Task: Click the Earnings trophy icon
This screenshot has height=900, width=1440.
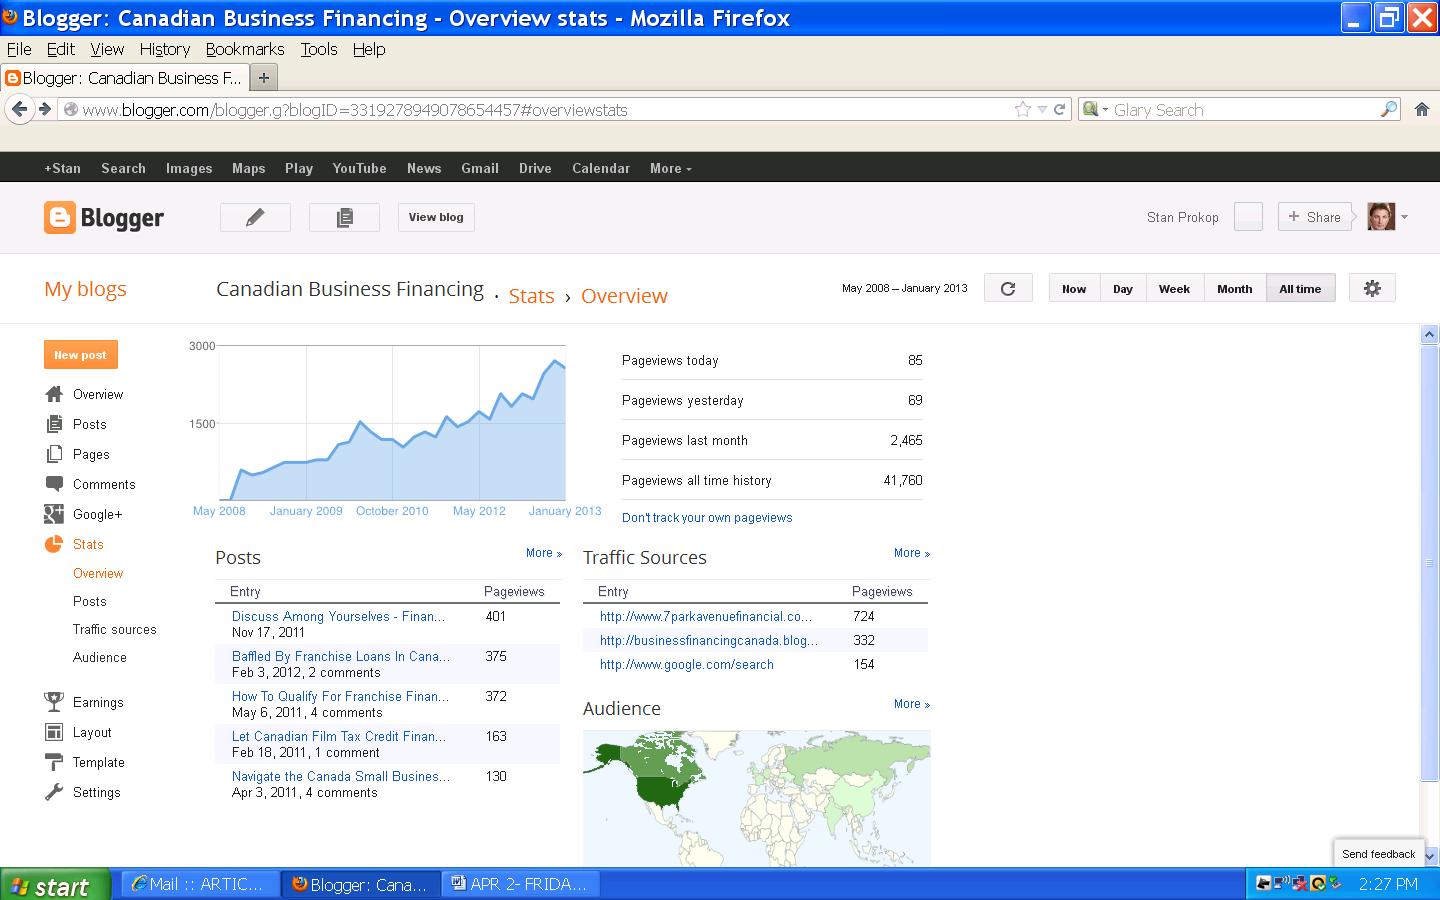Action: (54, 702)
